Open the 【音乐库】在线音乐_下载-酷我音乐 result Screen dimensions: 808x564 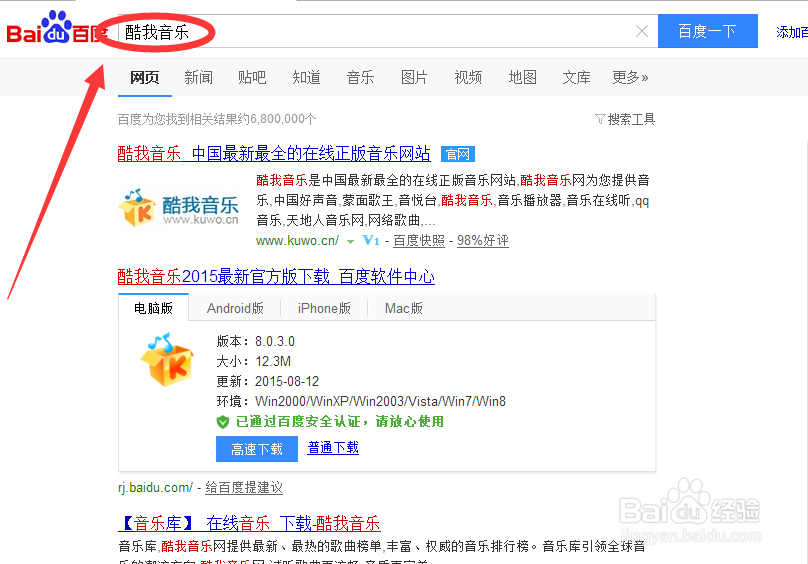(249, 523)
